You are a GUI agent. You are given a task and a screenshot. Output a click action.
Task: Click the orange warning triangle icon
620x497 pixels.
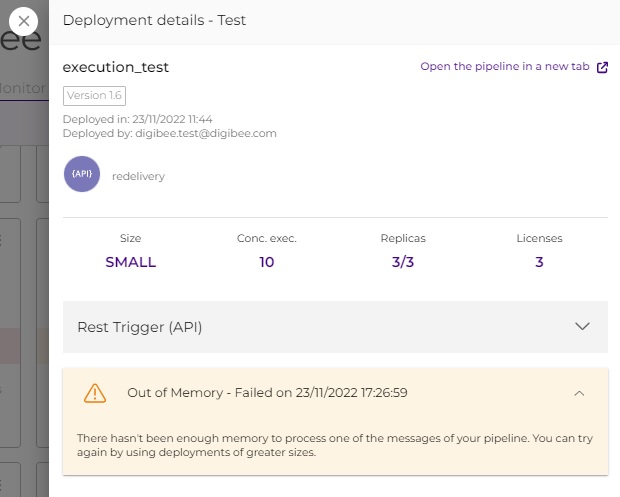click(x=94, y=393)
